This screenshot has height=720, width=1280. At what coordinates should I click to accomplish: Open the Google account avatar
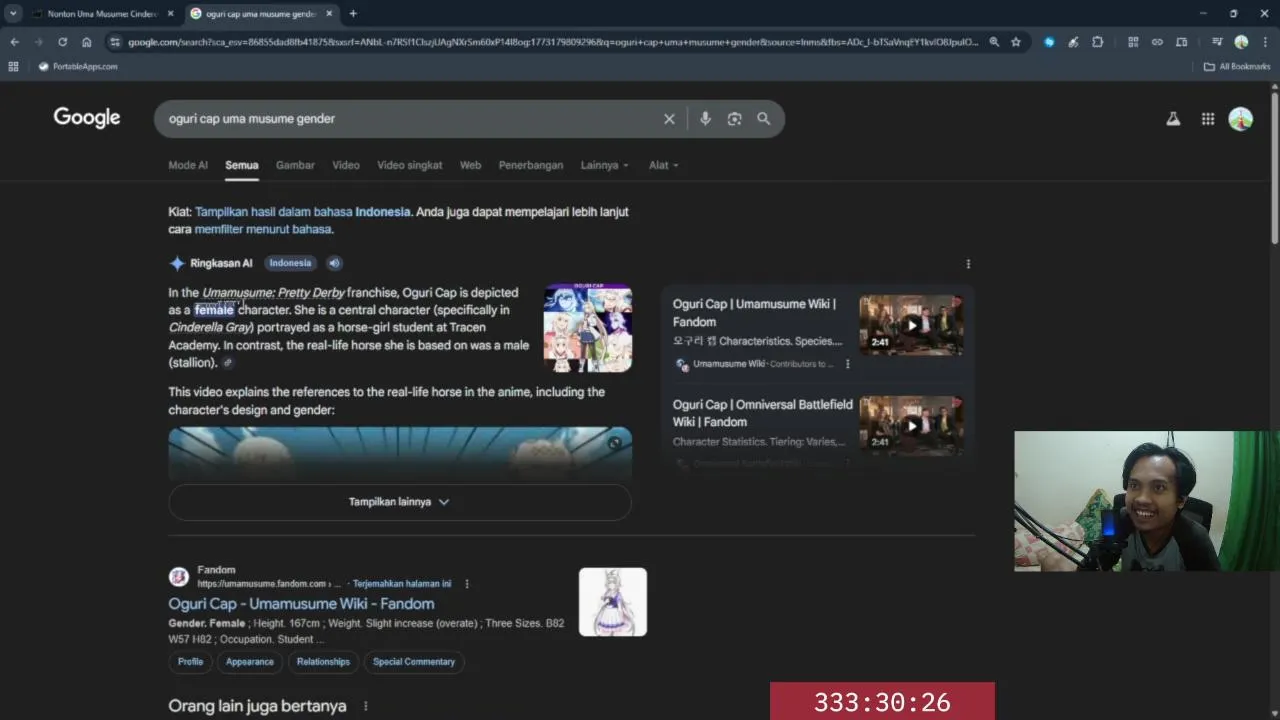pos(1241,119)
